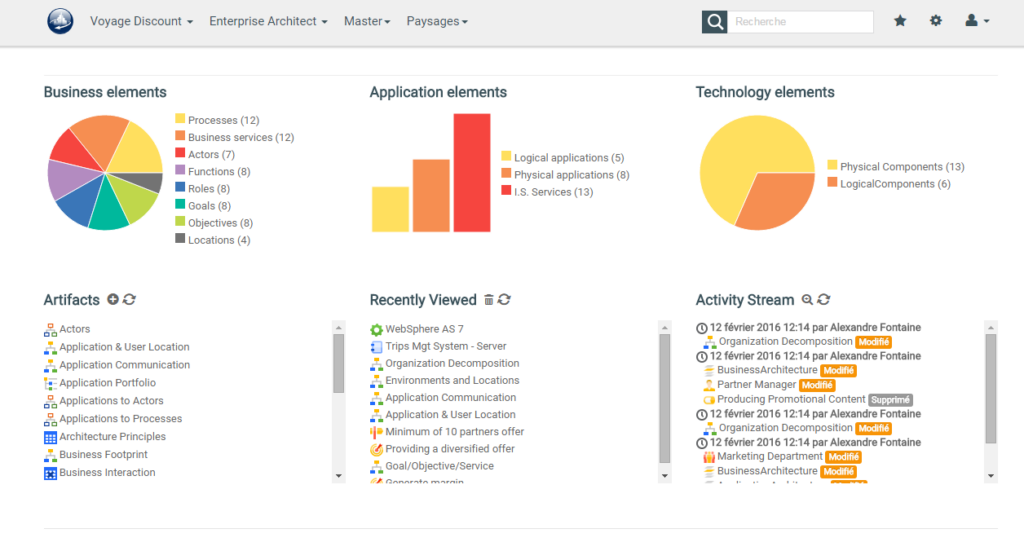This screenshot has width=1024, height=542.
Task: Open the Enterprise Architect dropdown
Action: pyautogui.click(x=268, y=21)
